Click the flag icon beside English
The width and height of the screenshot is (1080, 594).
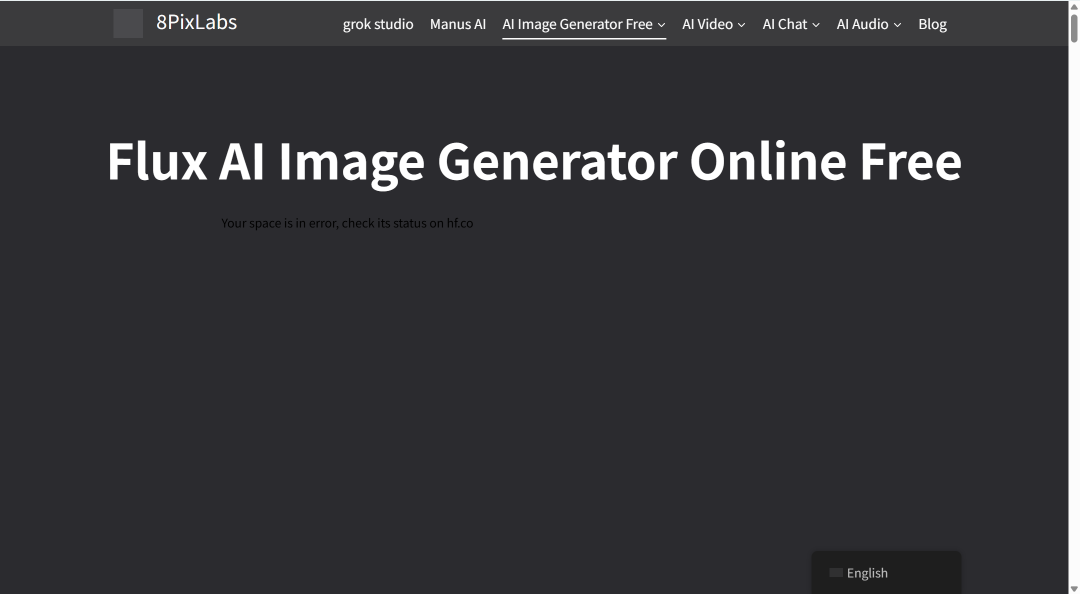tap(836, 573)
